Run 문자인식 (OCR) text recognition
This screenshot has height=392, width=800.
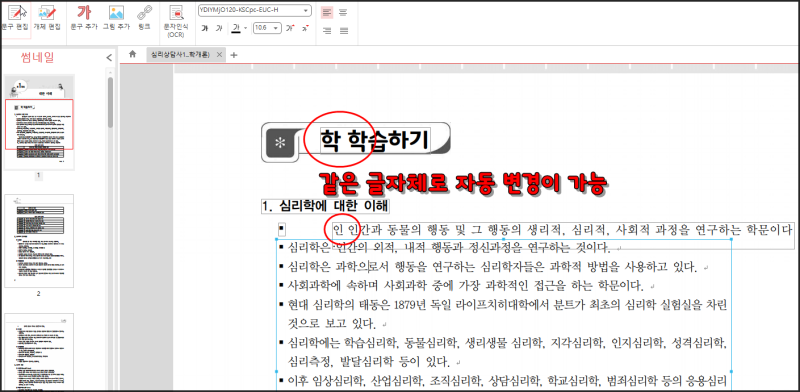click(x=176, y=20)
